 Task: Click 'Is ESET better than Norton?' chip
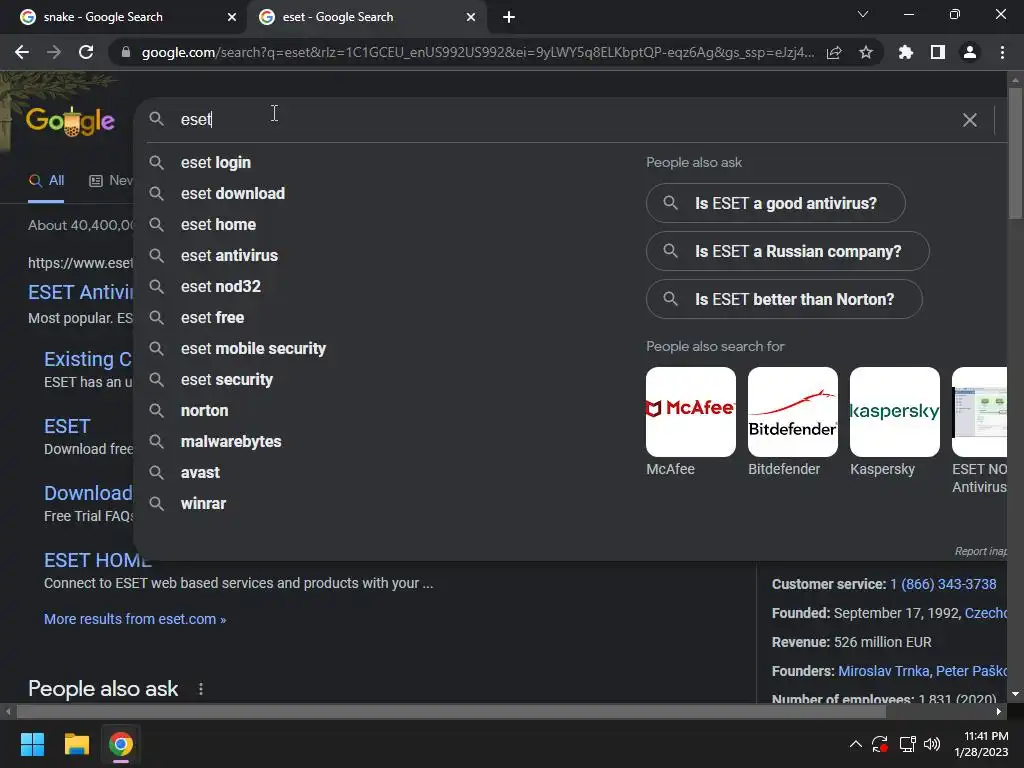coord(784,299)
